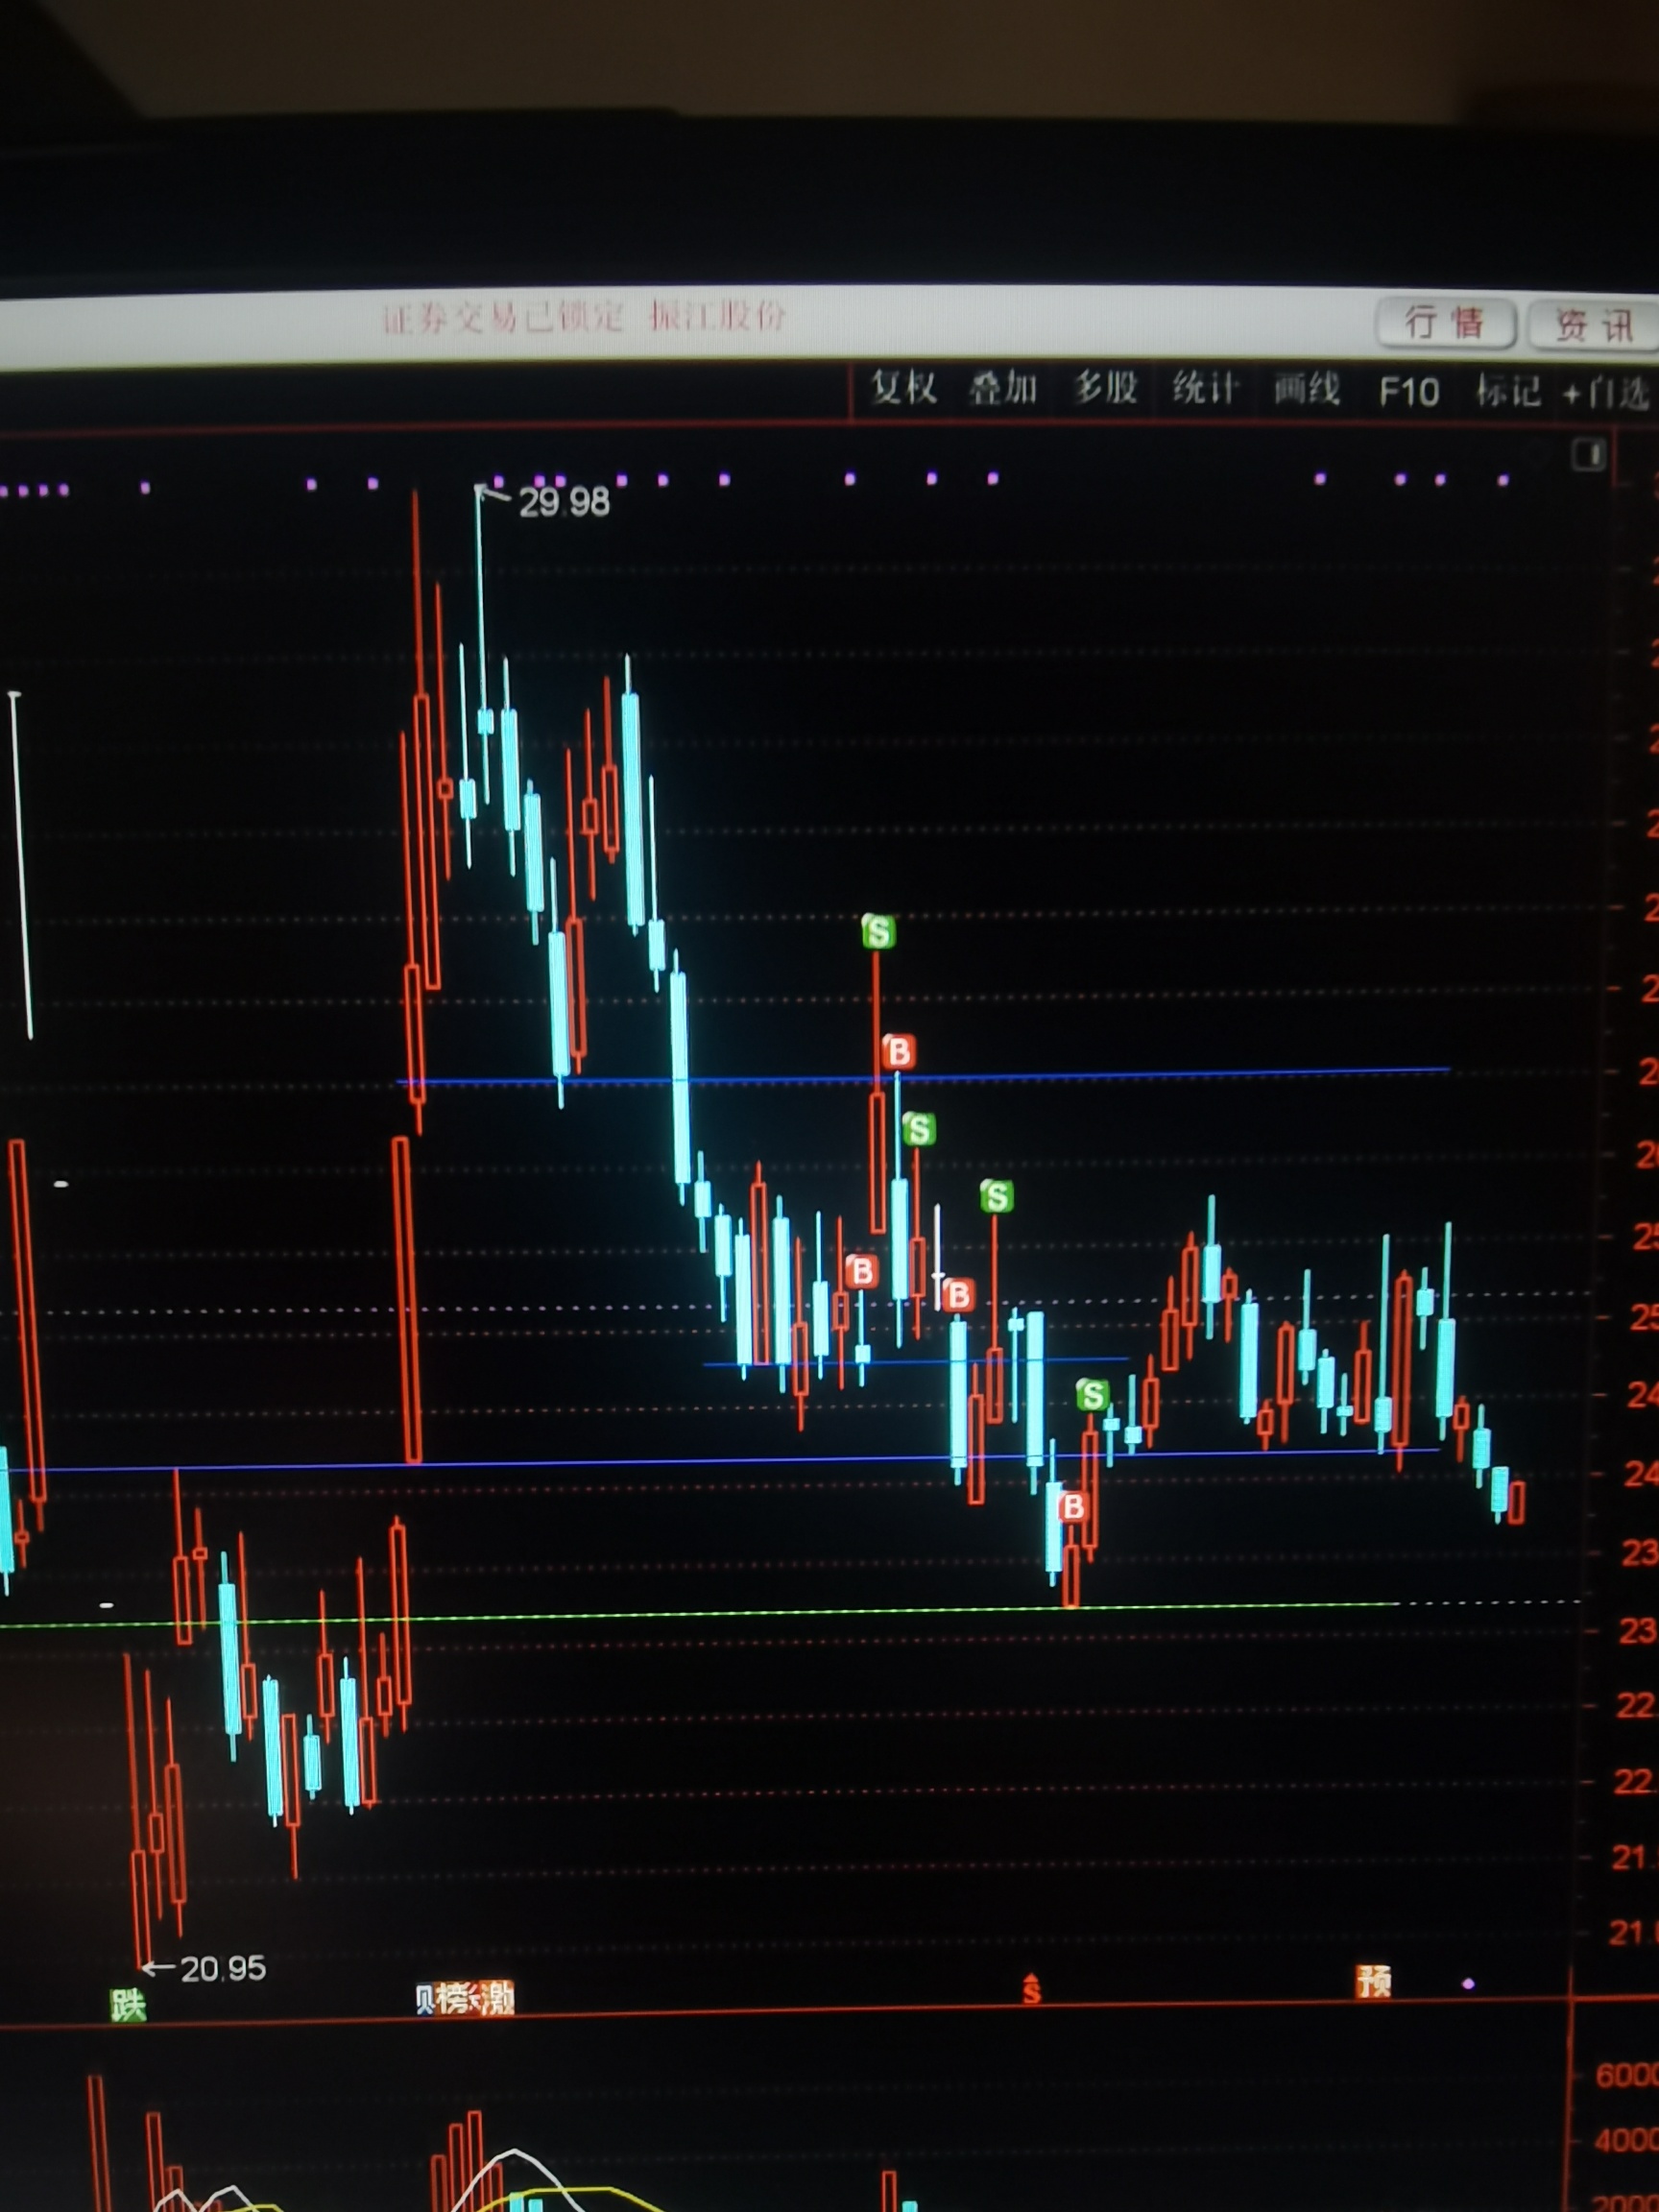Activate the 画线 drawing tool
The height and width of the screenshot is (2212, 1659).
(1307, 389)
